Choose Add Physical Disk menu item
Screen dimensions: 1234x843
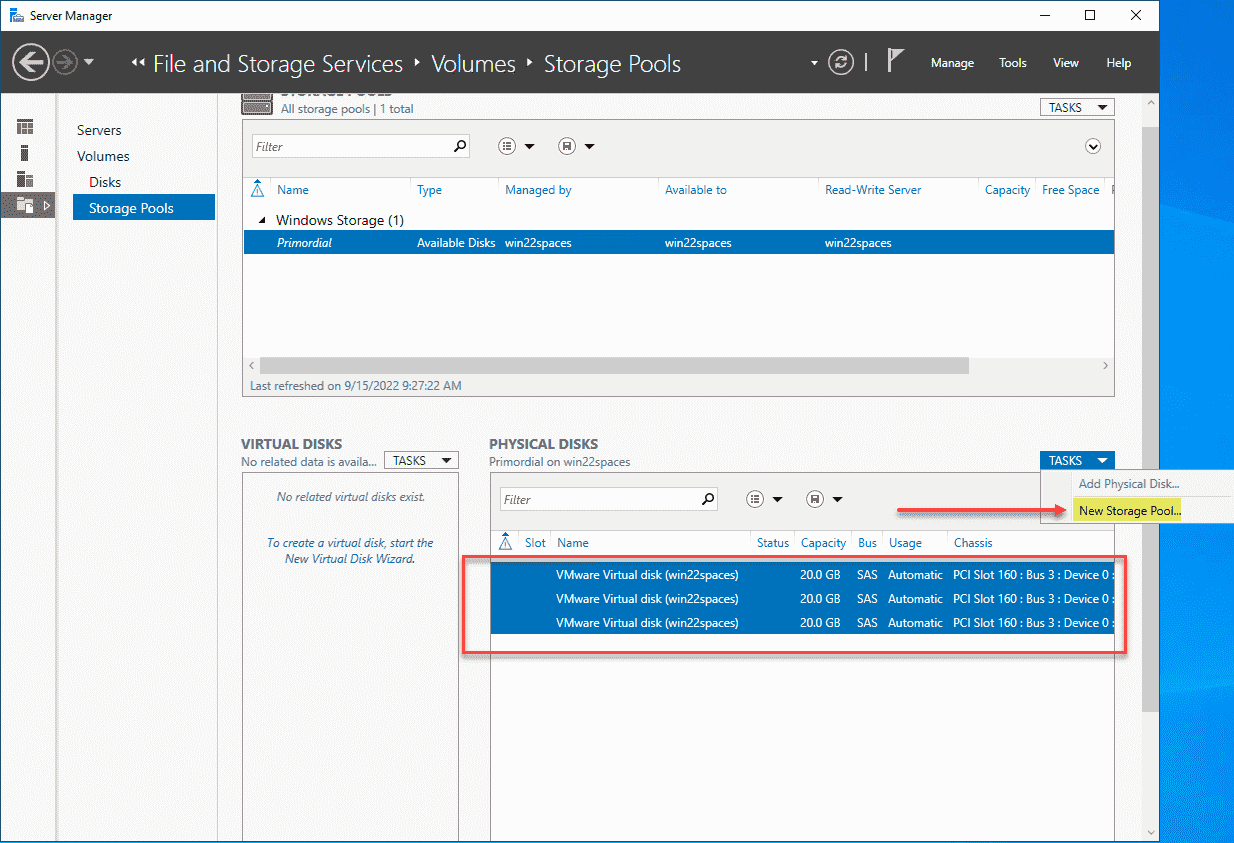(x=1128, y=484)
